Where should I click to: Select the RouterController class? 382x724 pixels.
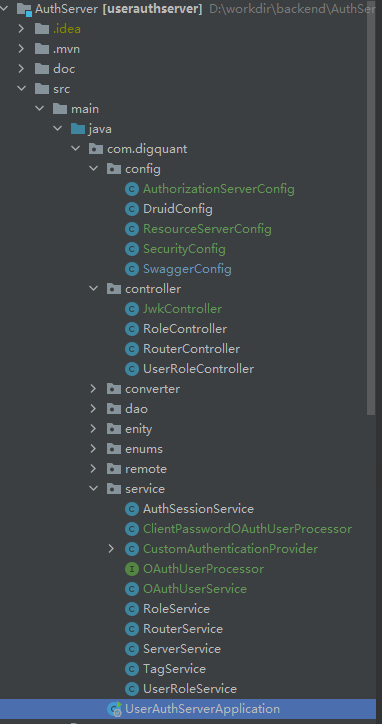(191, 349)
